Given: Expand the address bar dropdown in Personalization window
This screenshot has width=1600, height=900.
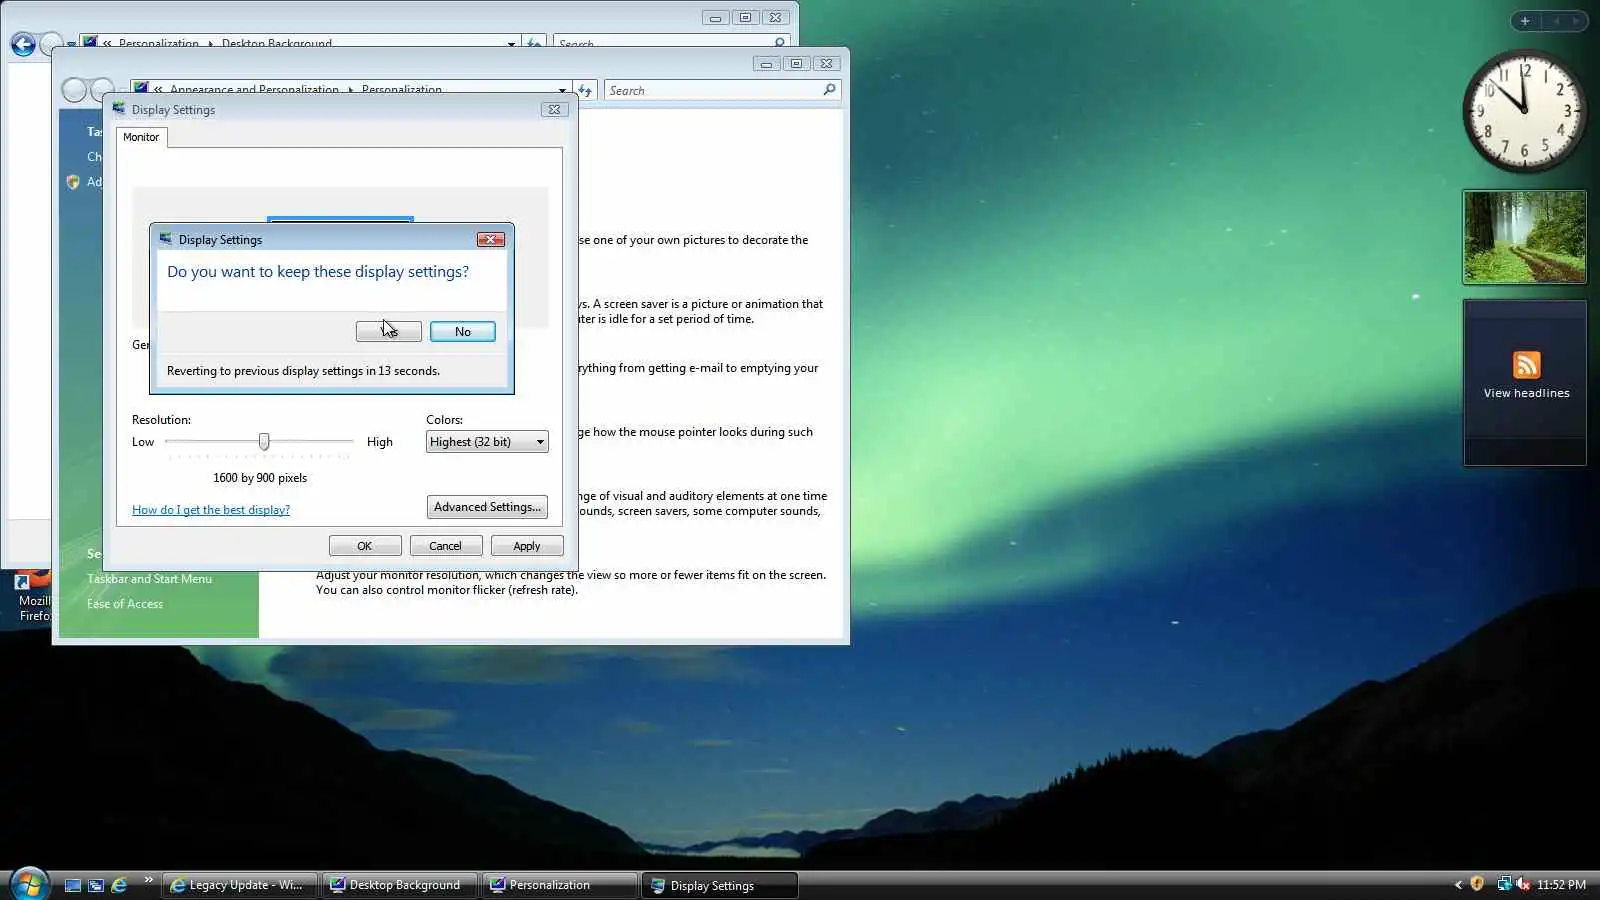Looking at the screenshot, I should tap(562, 91).
